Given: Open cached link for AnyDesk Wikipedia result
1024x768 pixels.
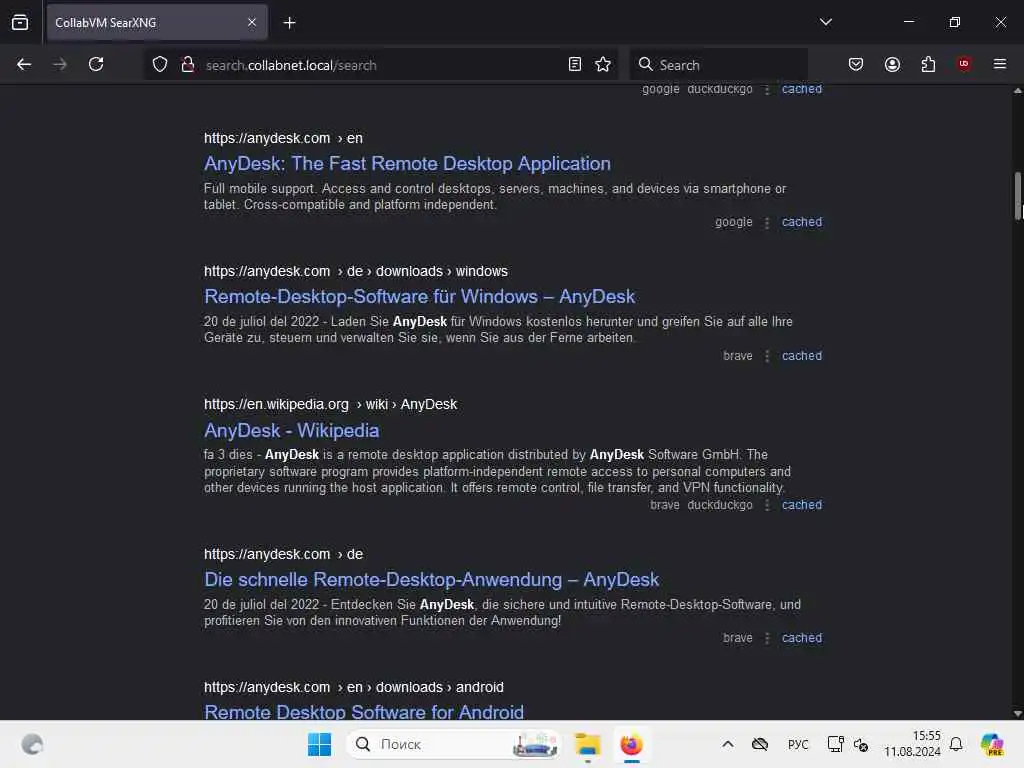Looking at the screenshot, I should coord(802,505).
